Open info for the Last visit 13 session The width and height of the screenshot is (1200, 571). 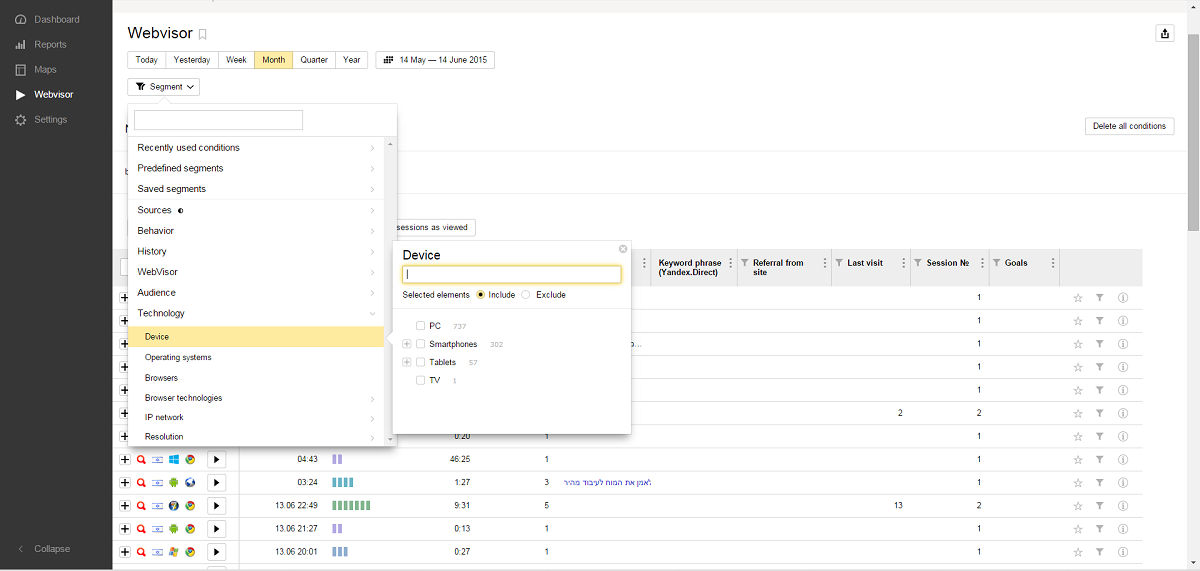[1123, 506]
